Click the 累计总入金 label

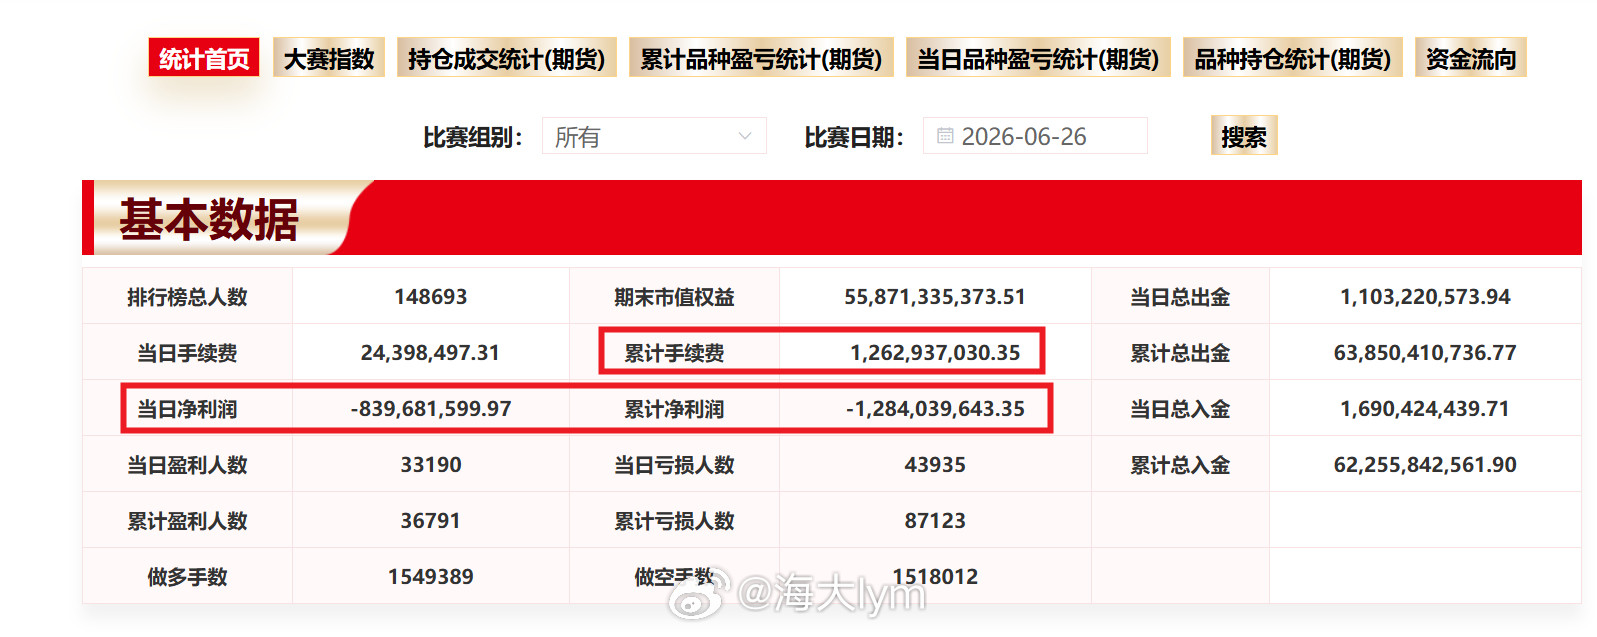coord(1180,465)
